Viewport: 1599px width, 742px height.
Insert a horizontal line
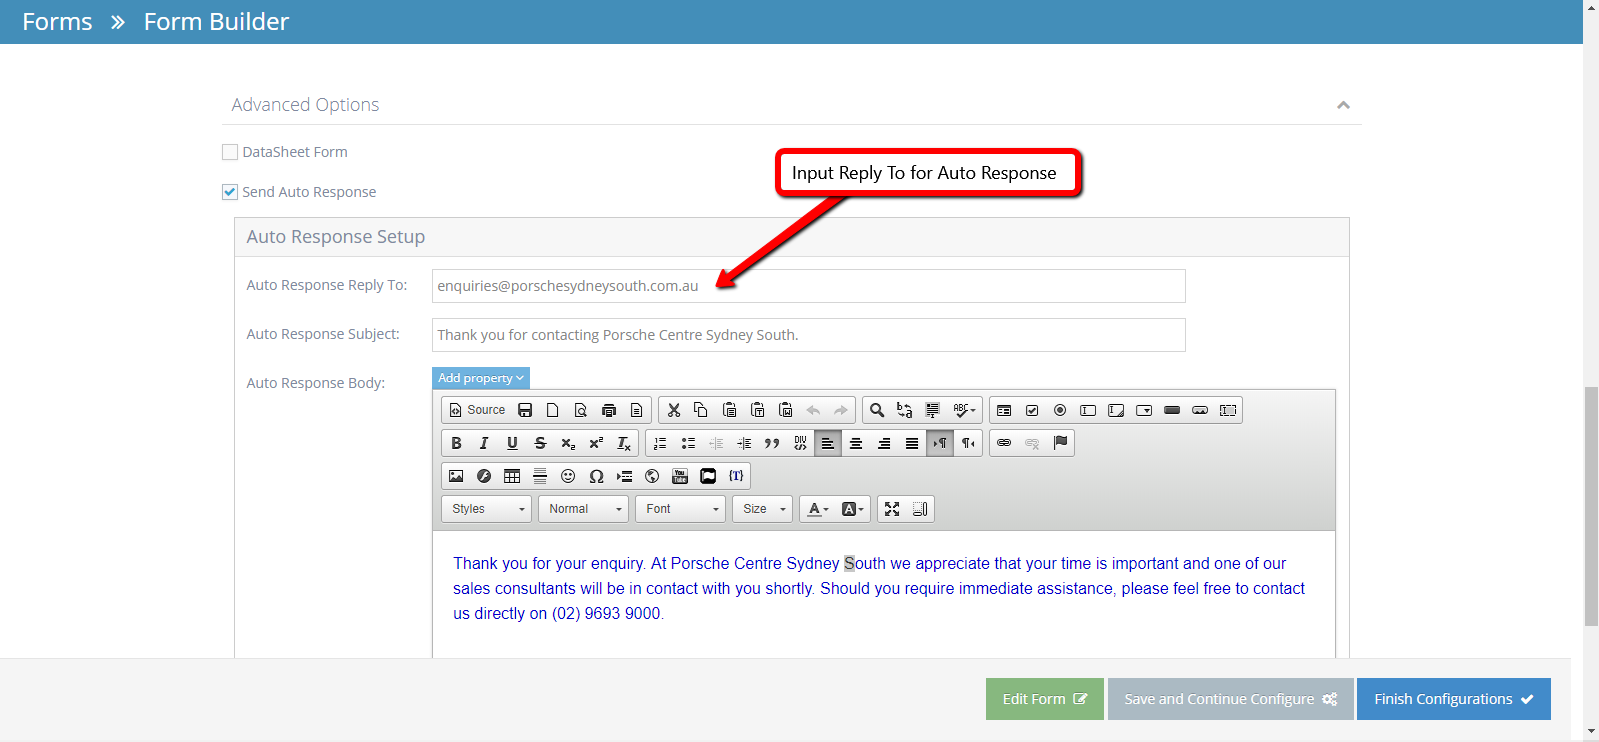540,476
